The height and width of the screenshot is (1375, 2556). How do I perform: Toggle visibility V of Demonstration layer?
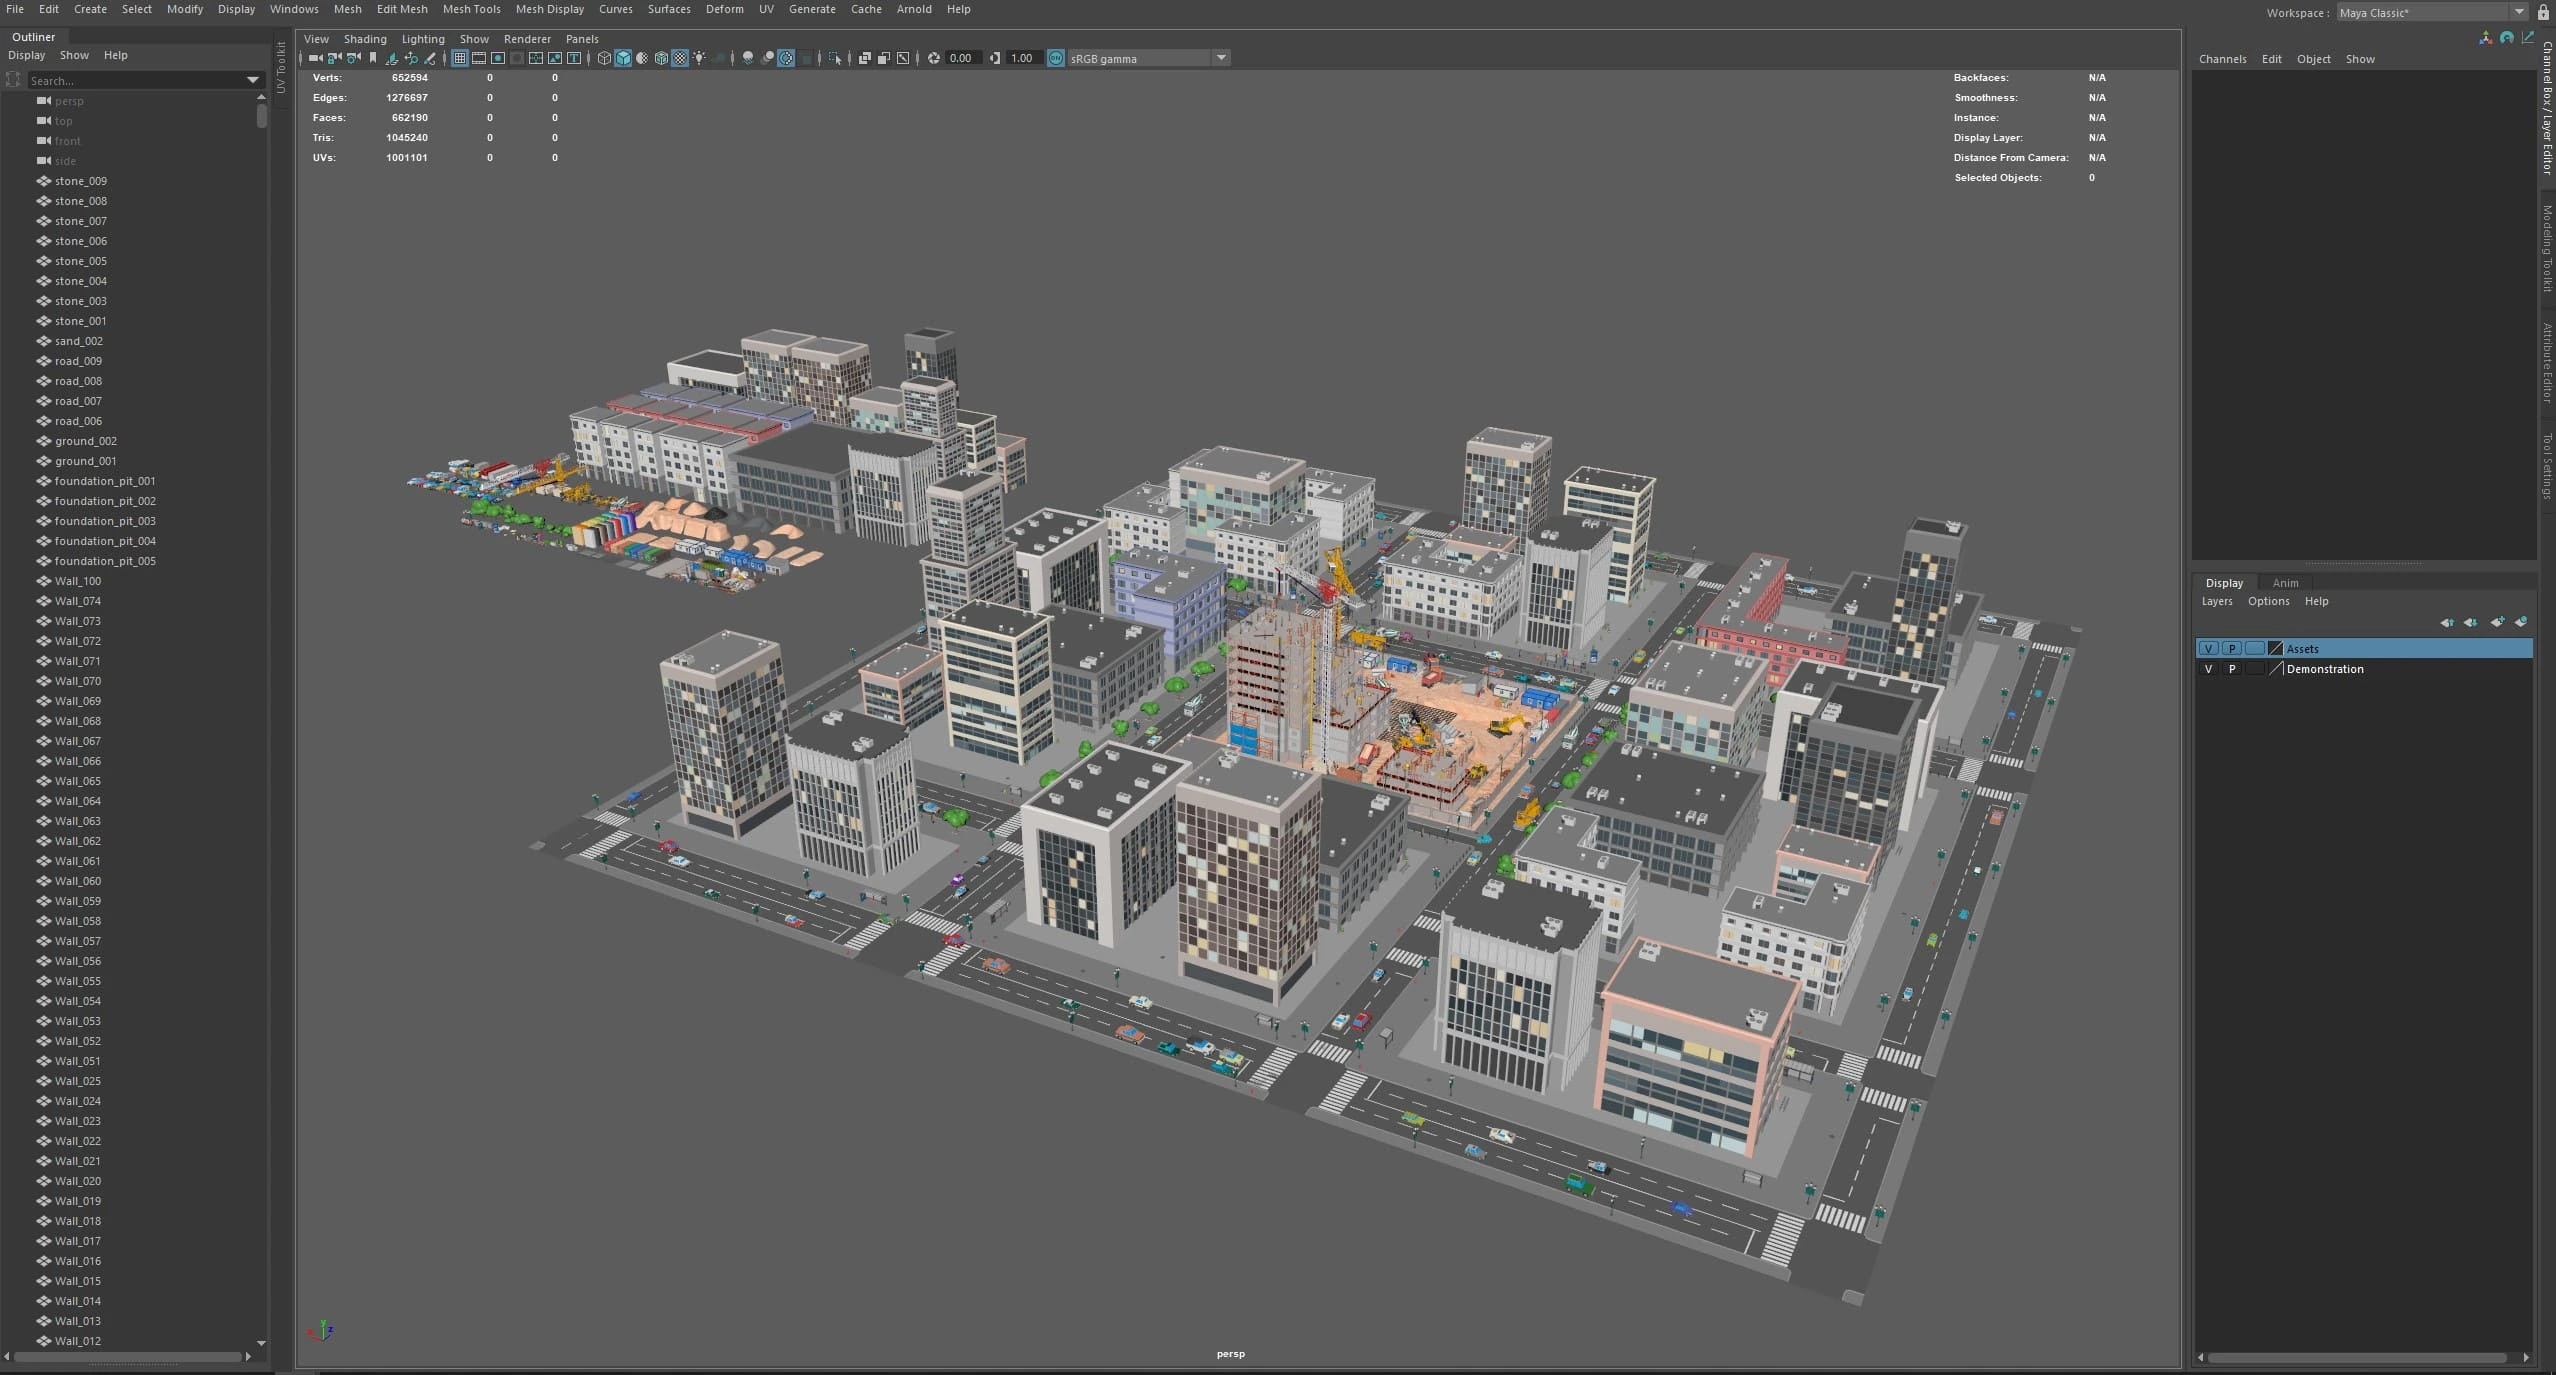[2209, 669]
